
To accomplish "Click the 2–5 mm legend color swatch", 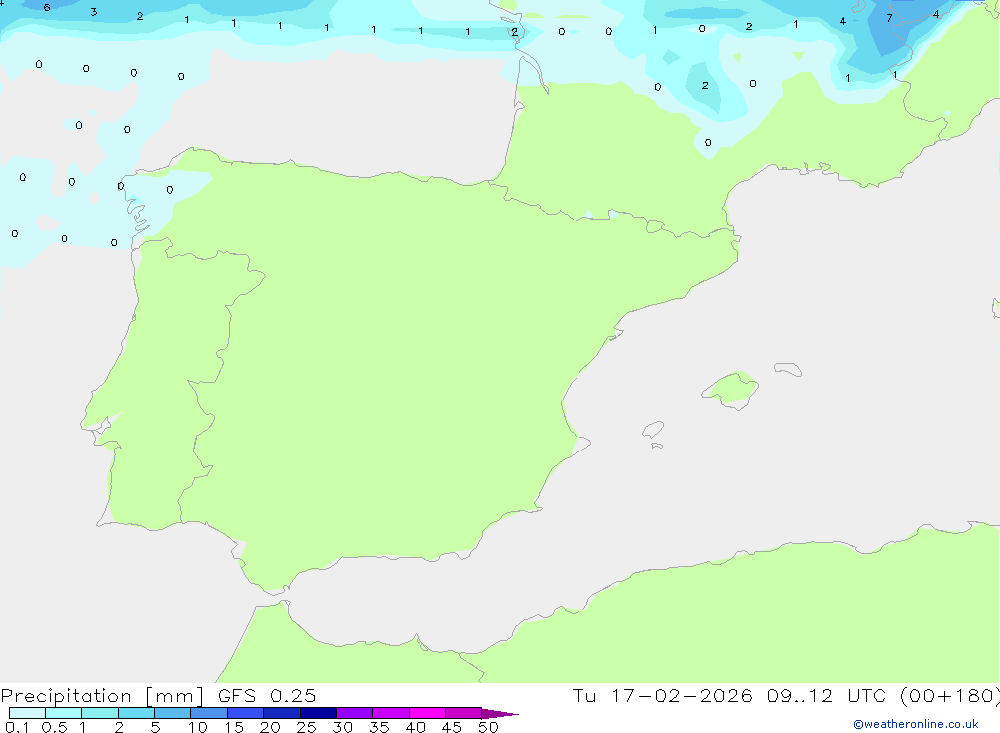I will point(136,713).
